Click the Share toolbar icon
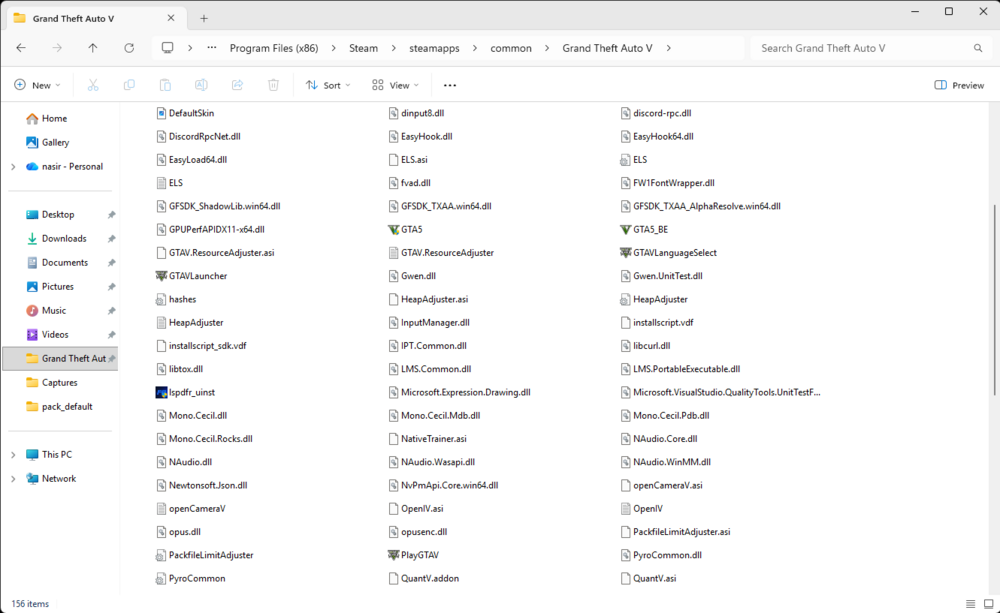 pos(237,85)
